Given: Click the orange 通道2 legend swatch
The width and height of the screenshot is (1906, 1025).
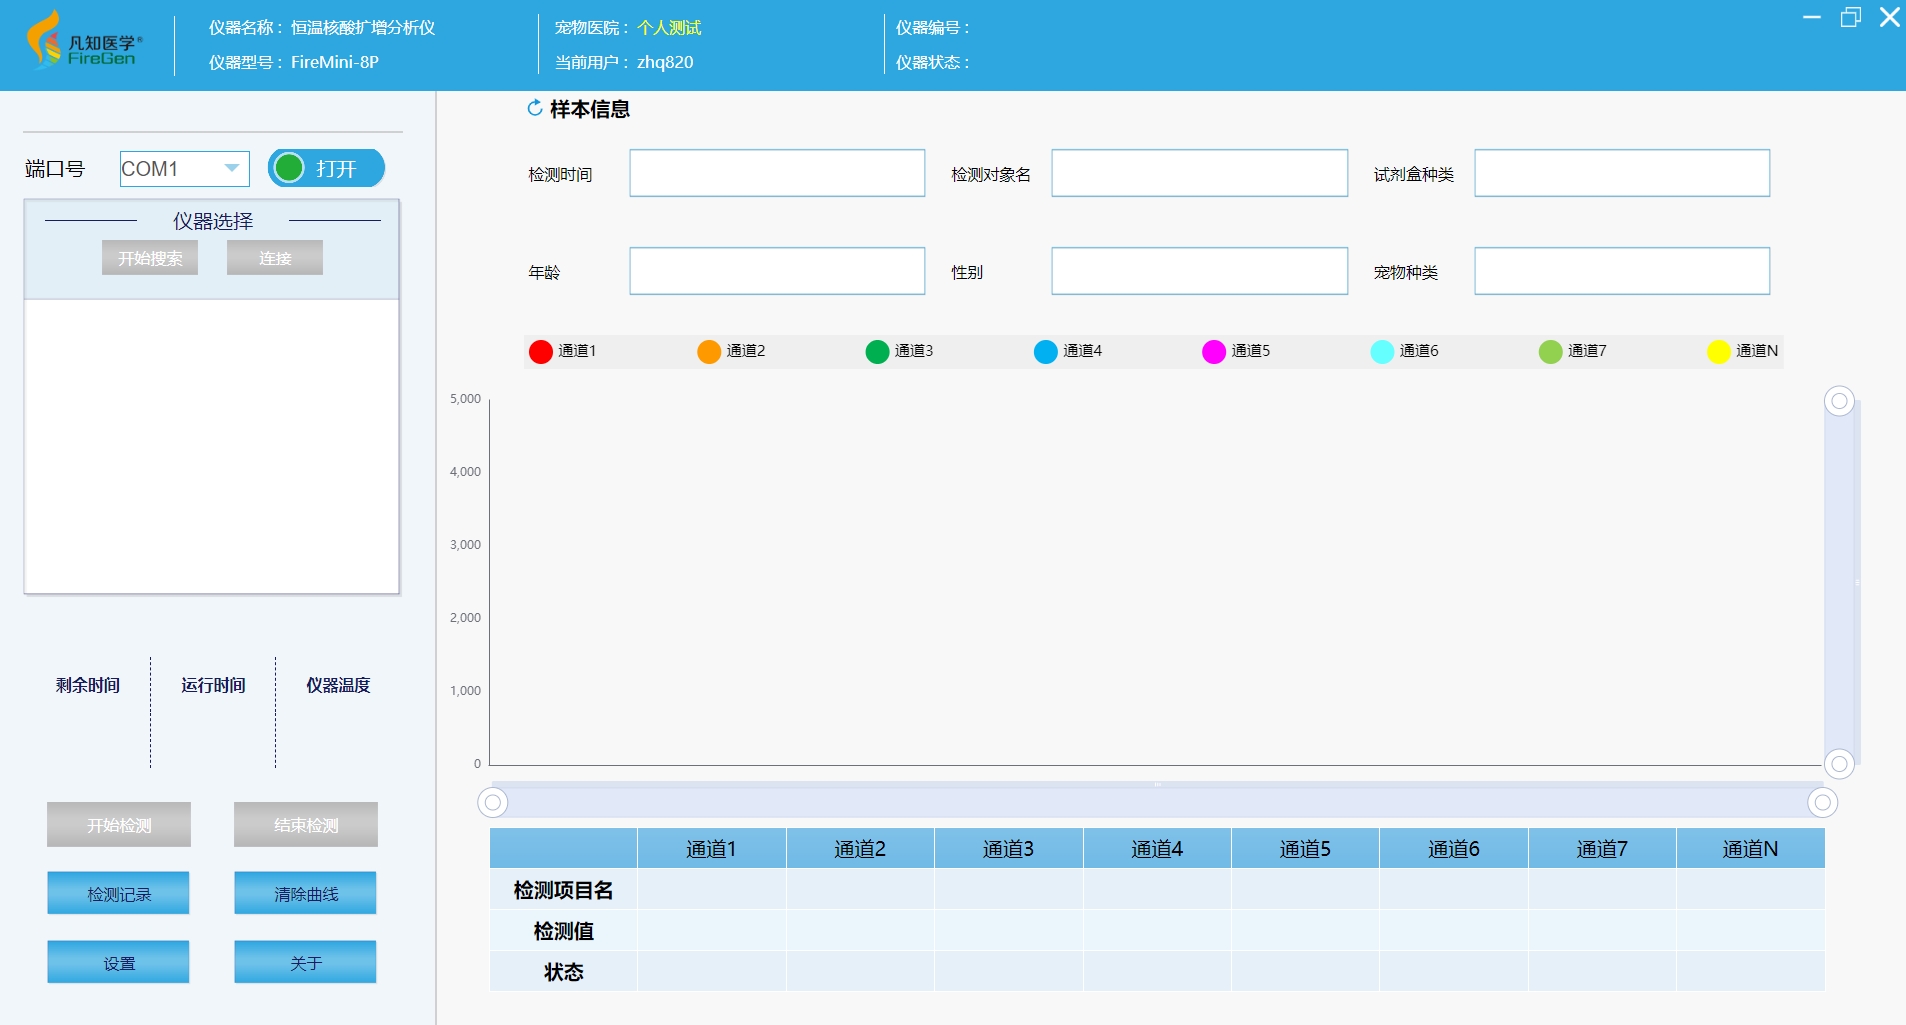Looking at the screenshot, I should (x=709, y=352).
